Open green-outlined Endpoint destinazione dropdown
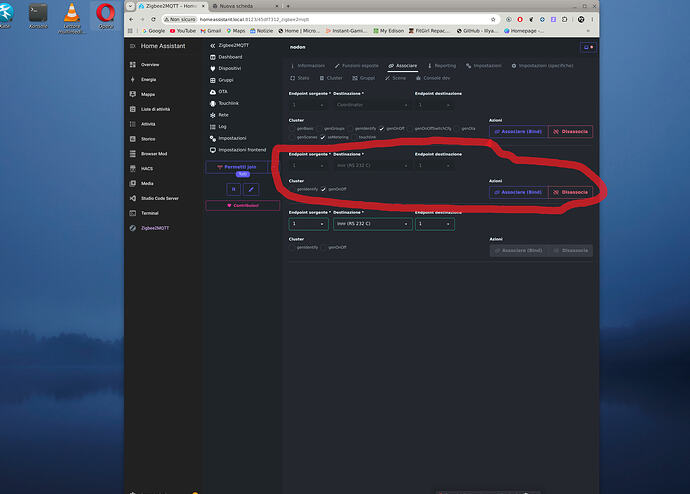The width and height of the screenshot is (690, 494). pyautogui.click(x=435, y=224)
